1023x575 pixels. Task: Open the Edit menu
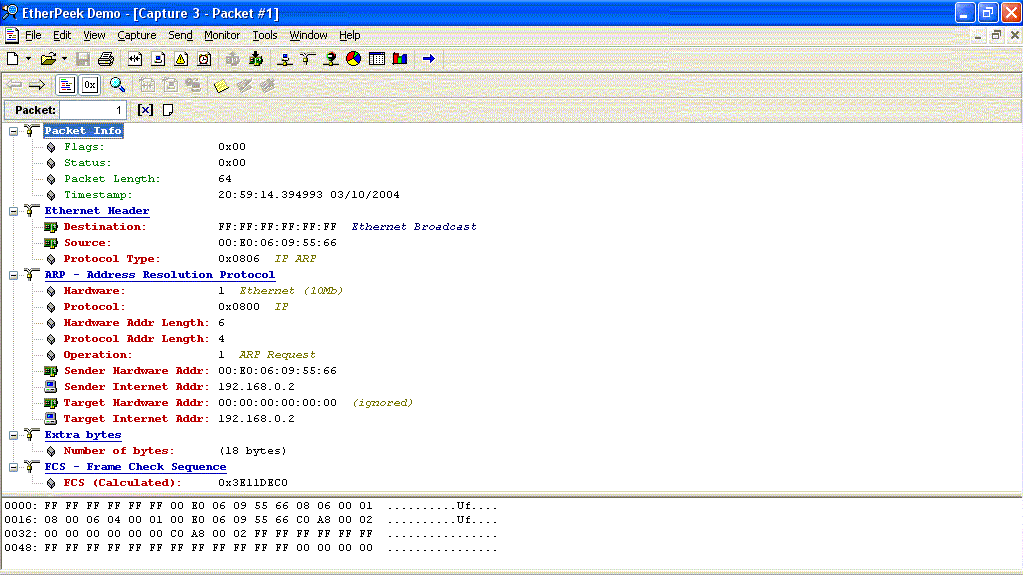click(x=62, y=35)
